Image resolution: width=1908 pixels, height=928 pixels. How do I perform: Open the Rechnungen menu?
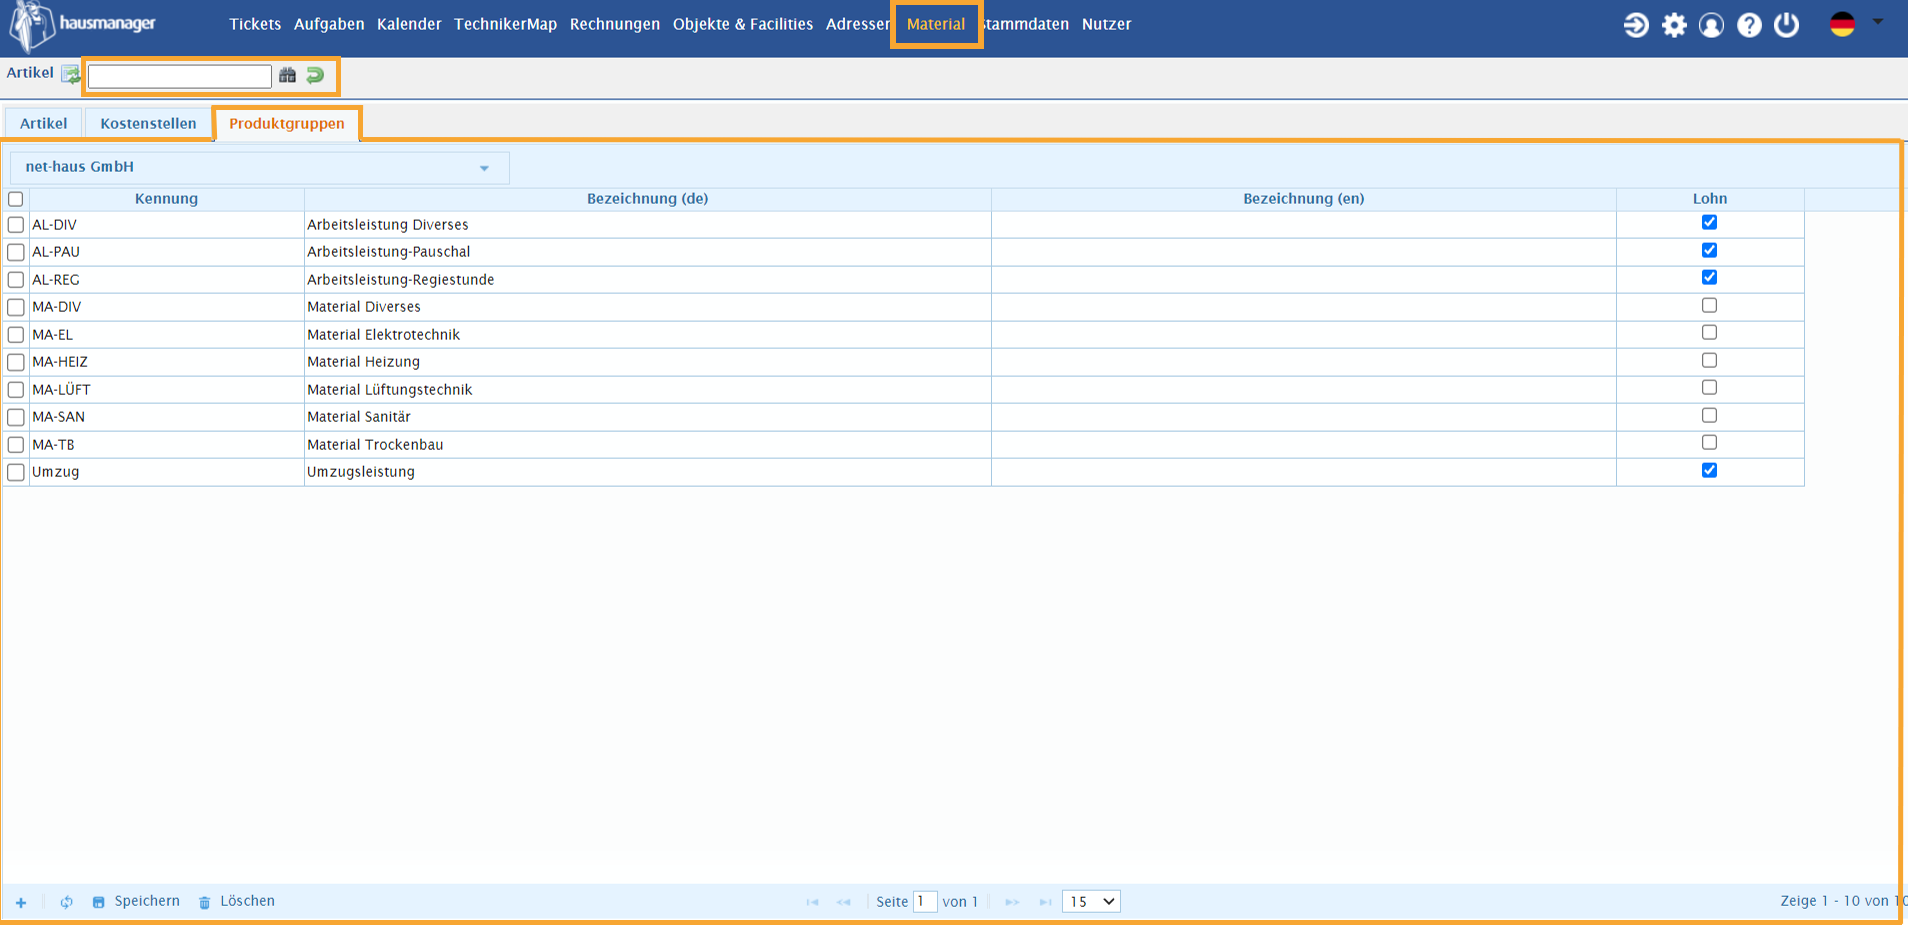pos(615,24)
